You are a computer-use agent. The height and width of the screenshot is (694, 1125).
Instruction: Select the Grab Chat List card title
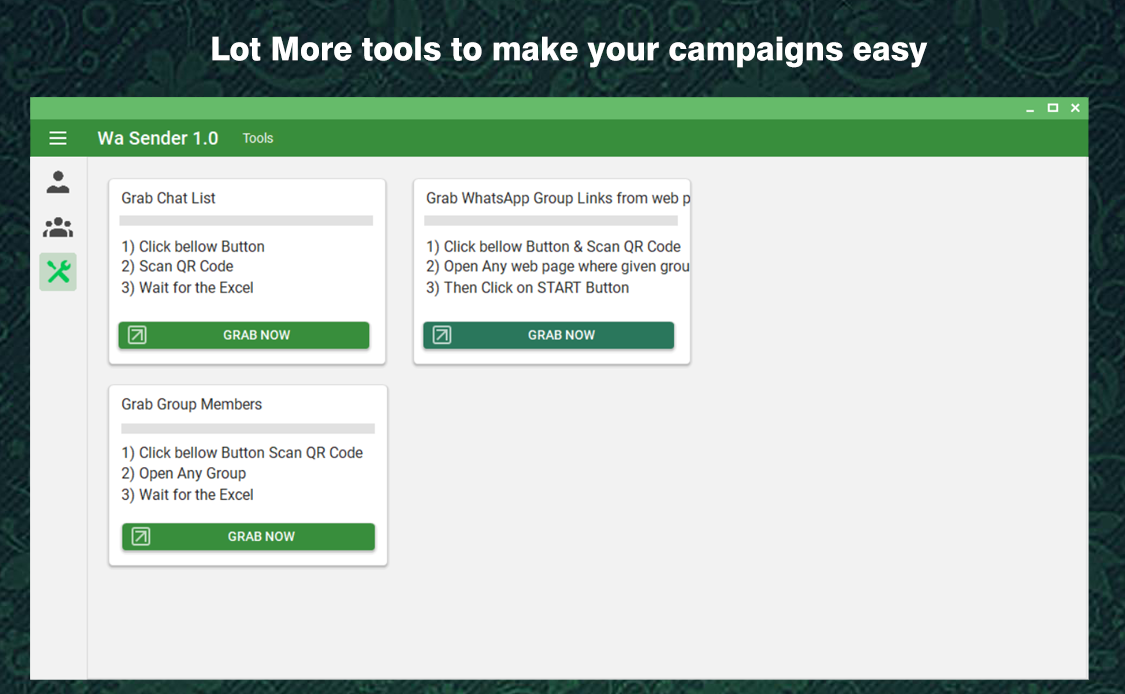tap(169, 198)
